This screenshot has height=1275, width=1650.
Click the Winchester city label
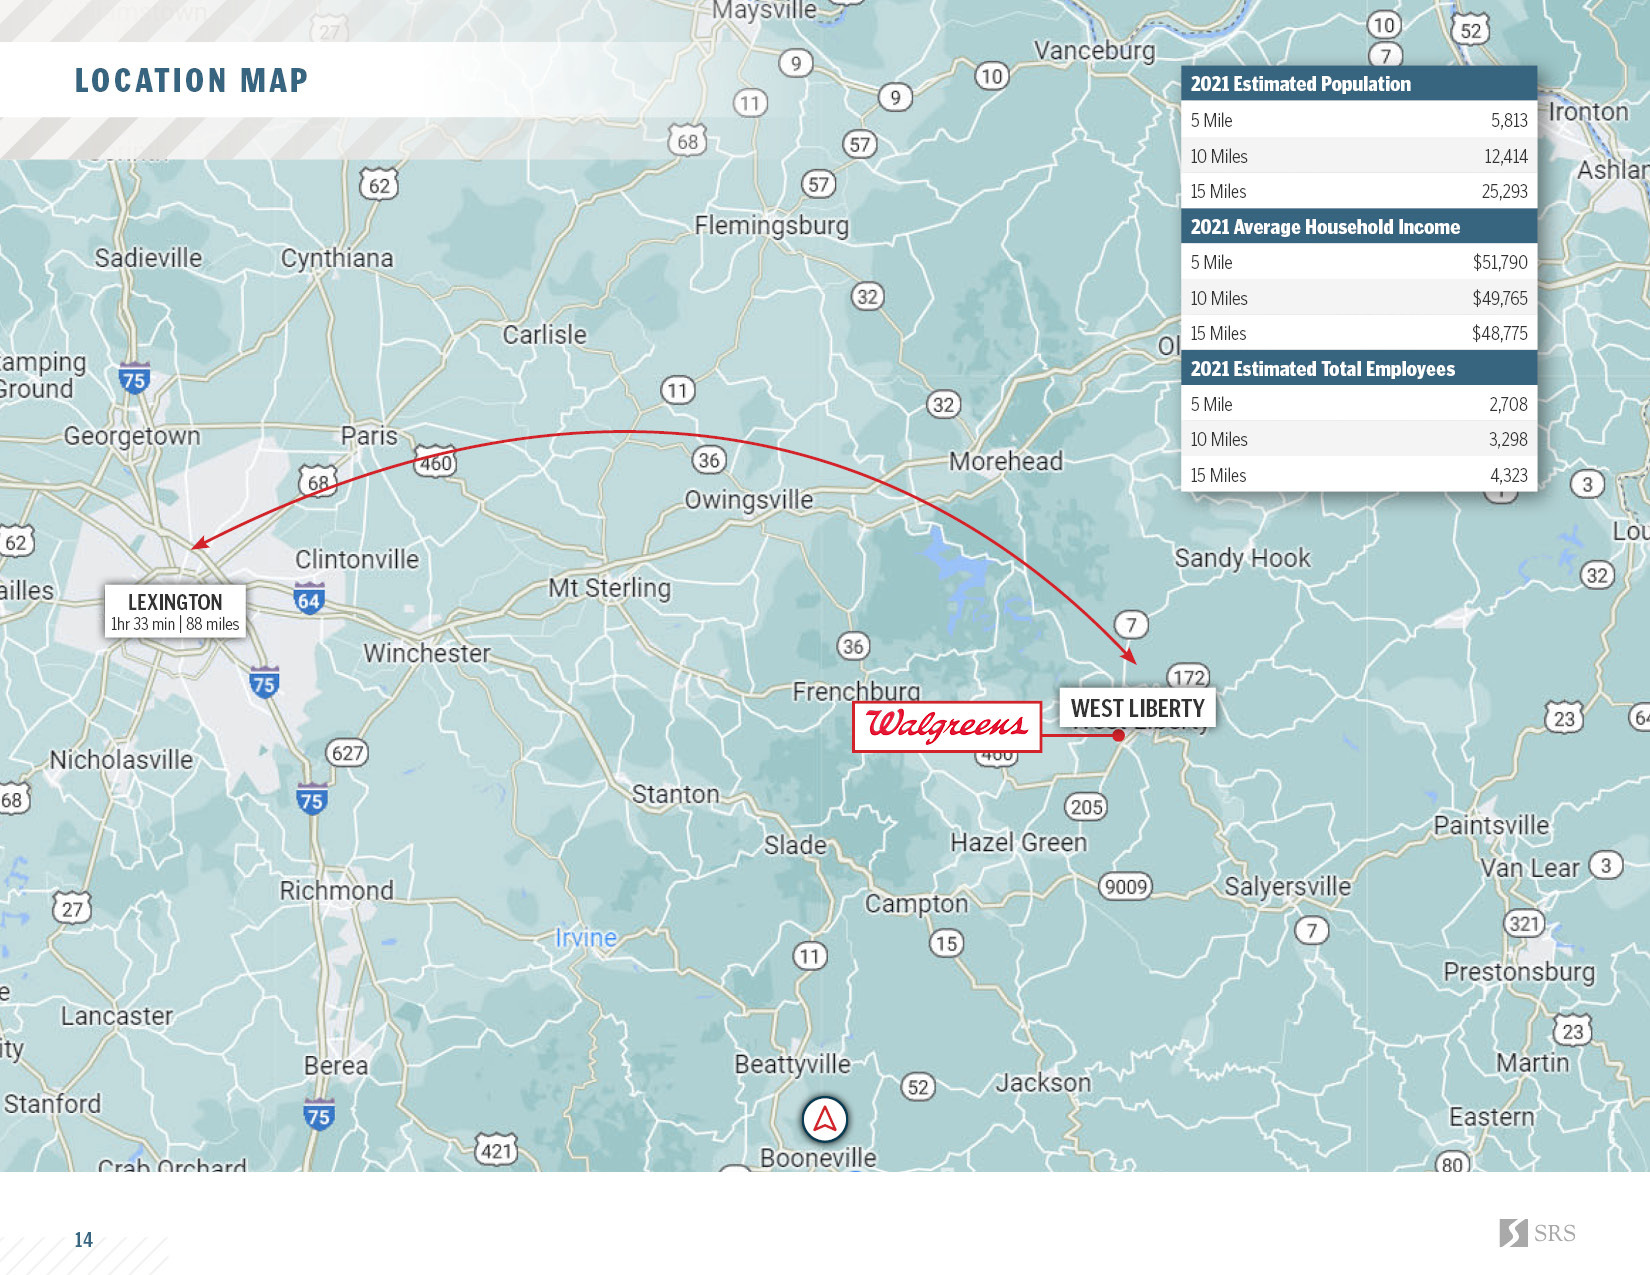point(427,653)
